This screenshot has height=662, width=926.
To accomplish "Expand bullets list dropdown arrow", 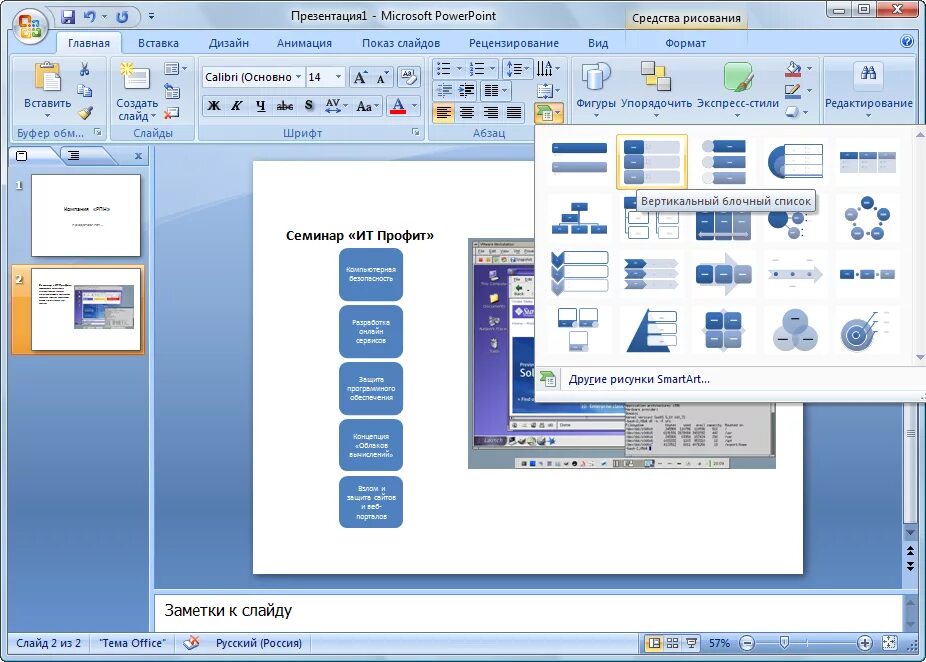I will [x=459, y=69].
